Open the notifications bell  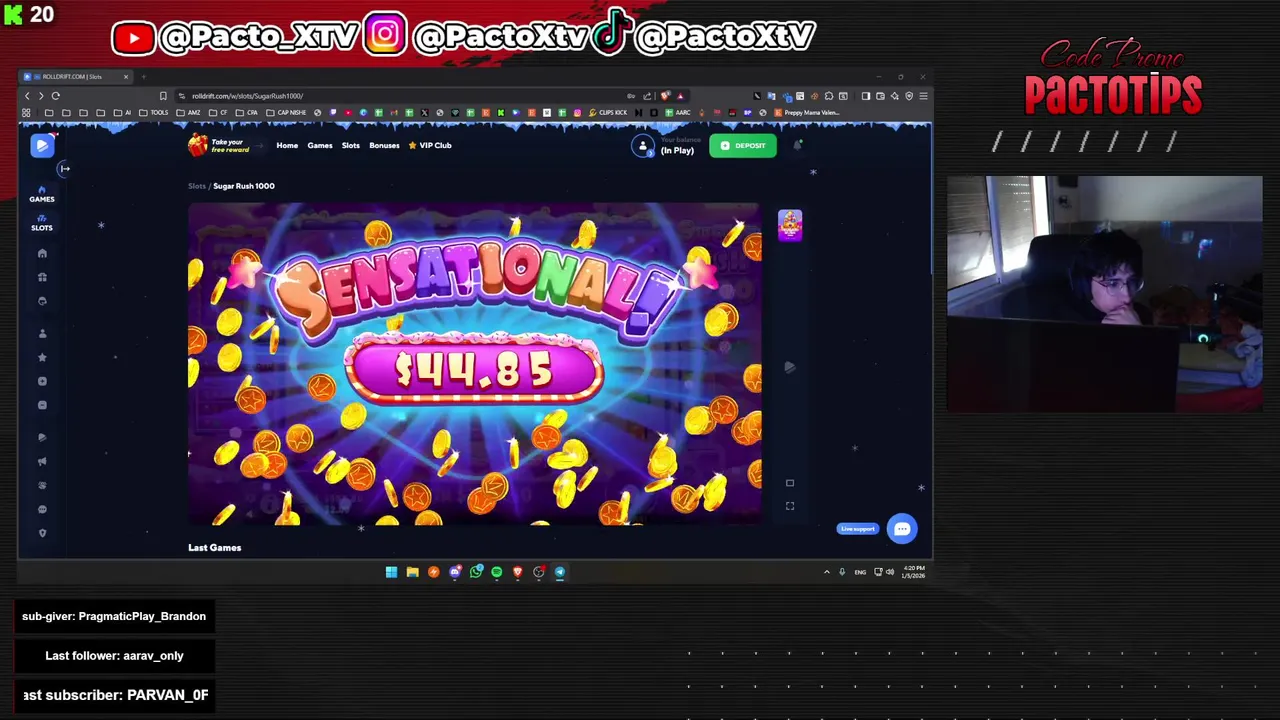tap(798, 146)
